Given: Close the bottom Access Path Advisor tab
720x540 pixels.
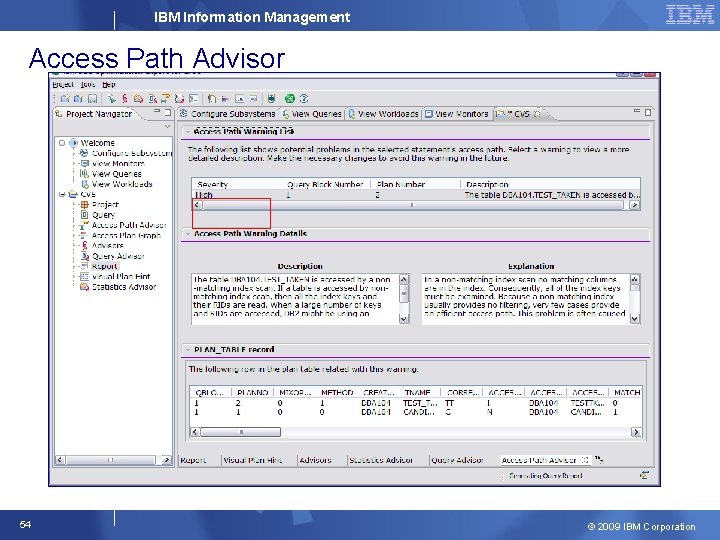Looking at the screenshot, I should point(585,460).
